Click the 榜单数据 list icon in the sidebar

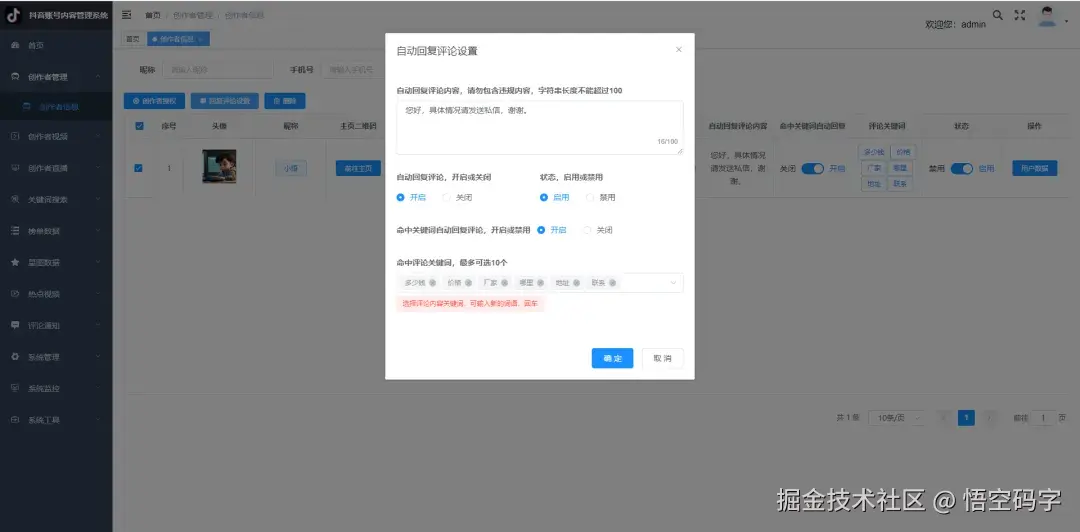pyautogui.click(x=15, y=231)
